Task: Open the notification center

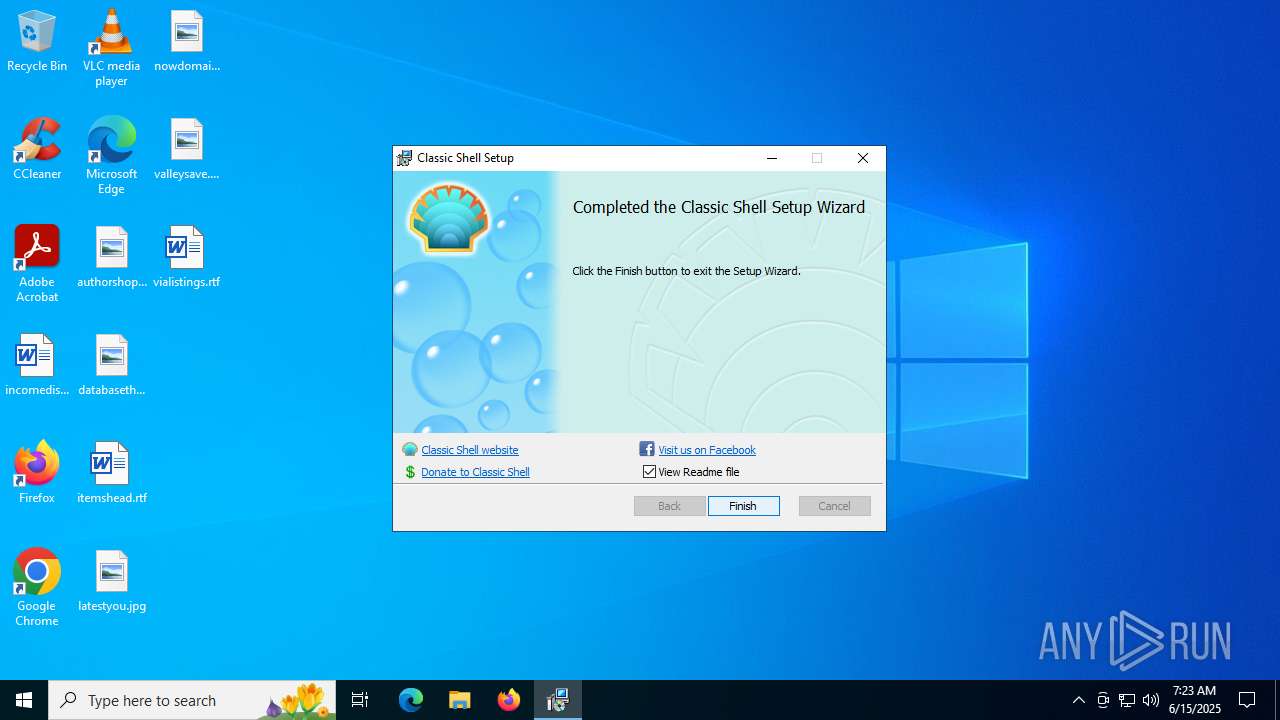Action: 1247,700
